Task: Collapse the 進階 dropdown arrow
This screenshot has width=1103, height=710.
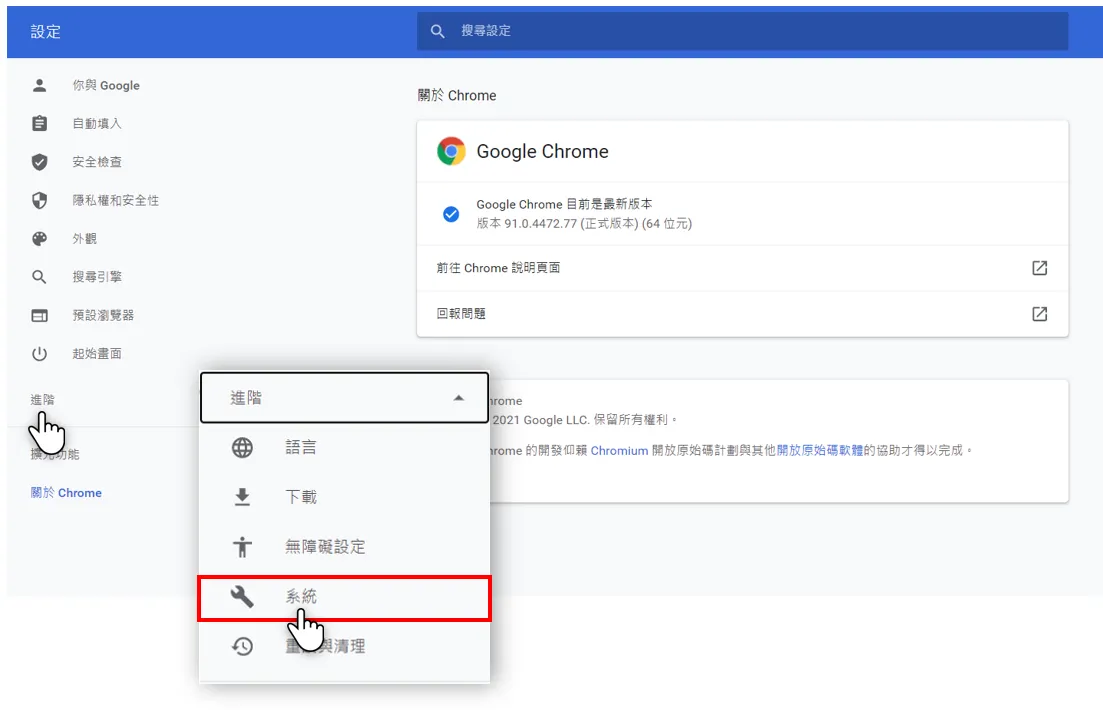Action: point(459,398)
